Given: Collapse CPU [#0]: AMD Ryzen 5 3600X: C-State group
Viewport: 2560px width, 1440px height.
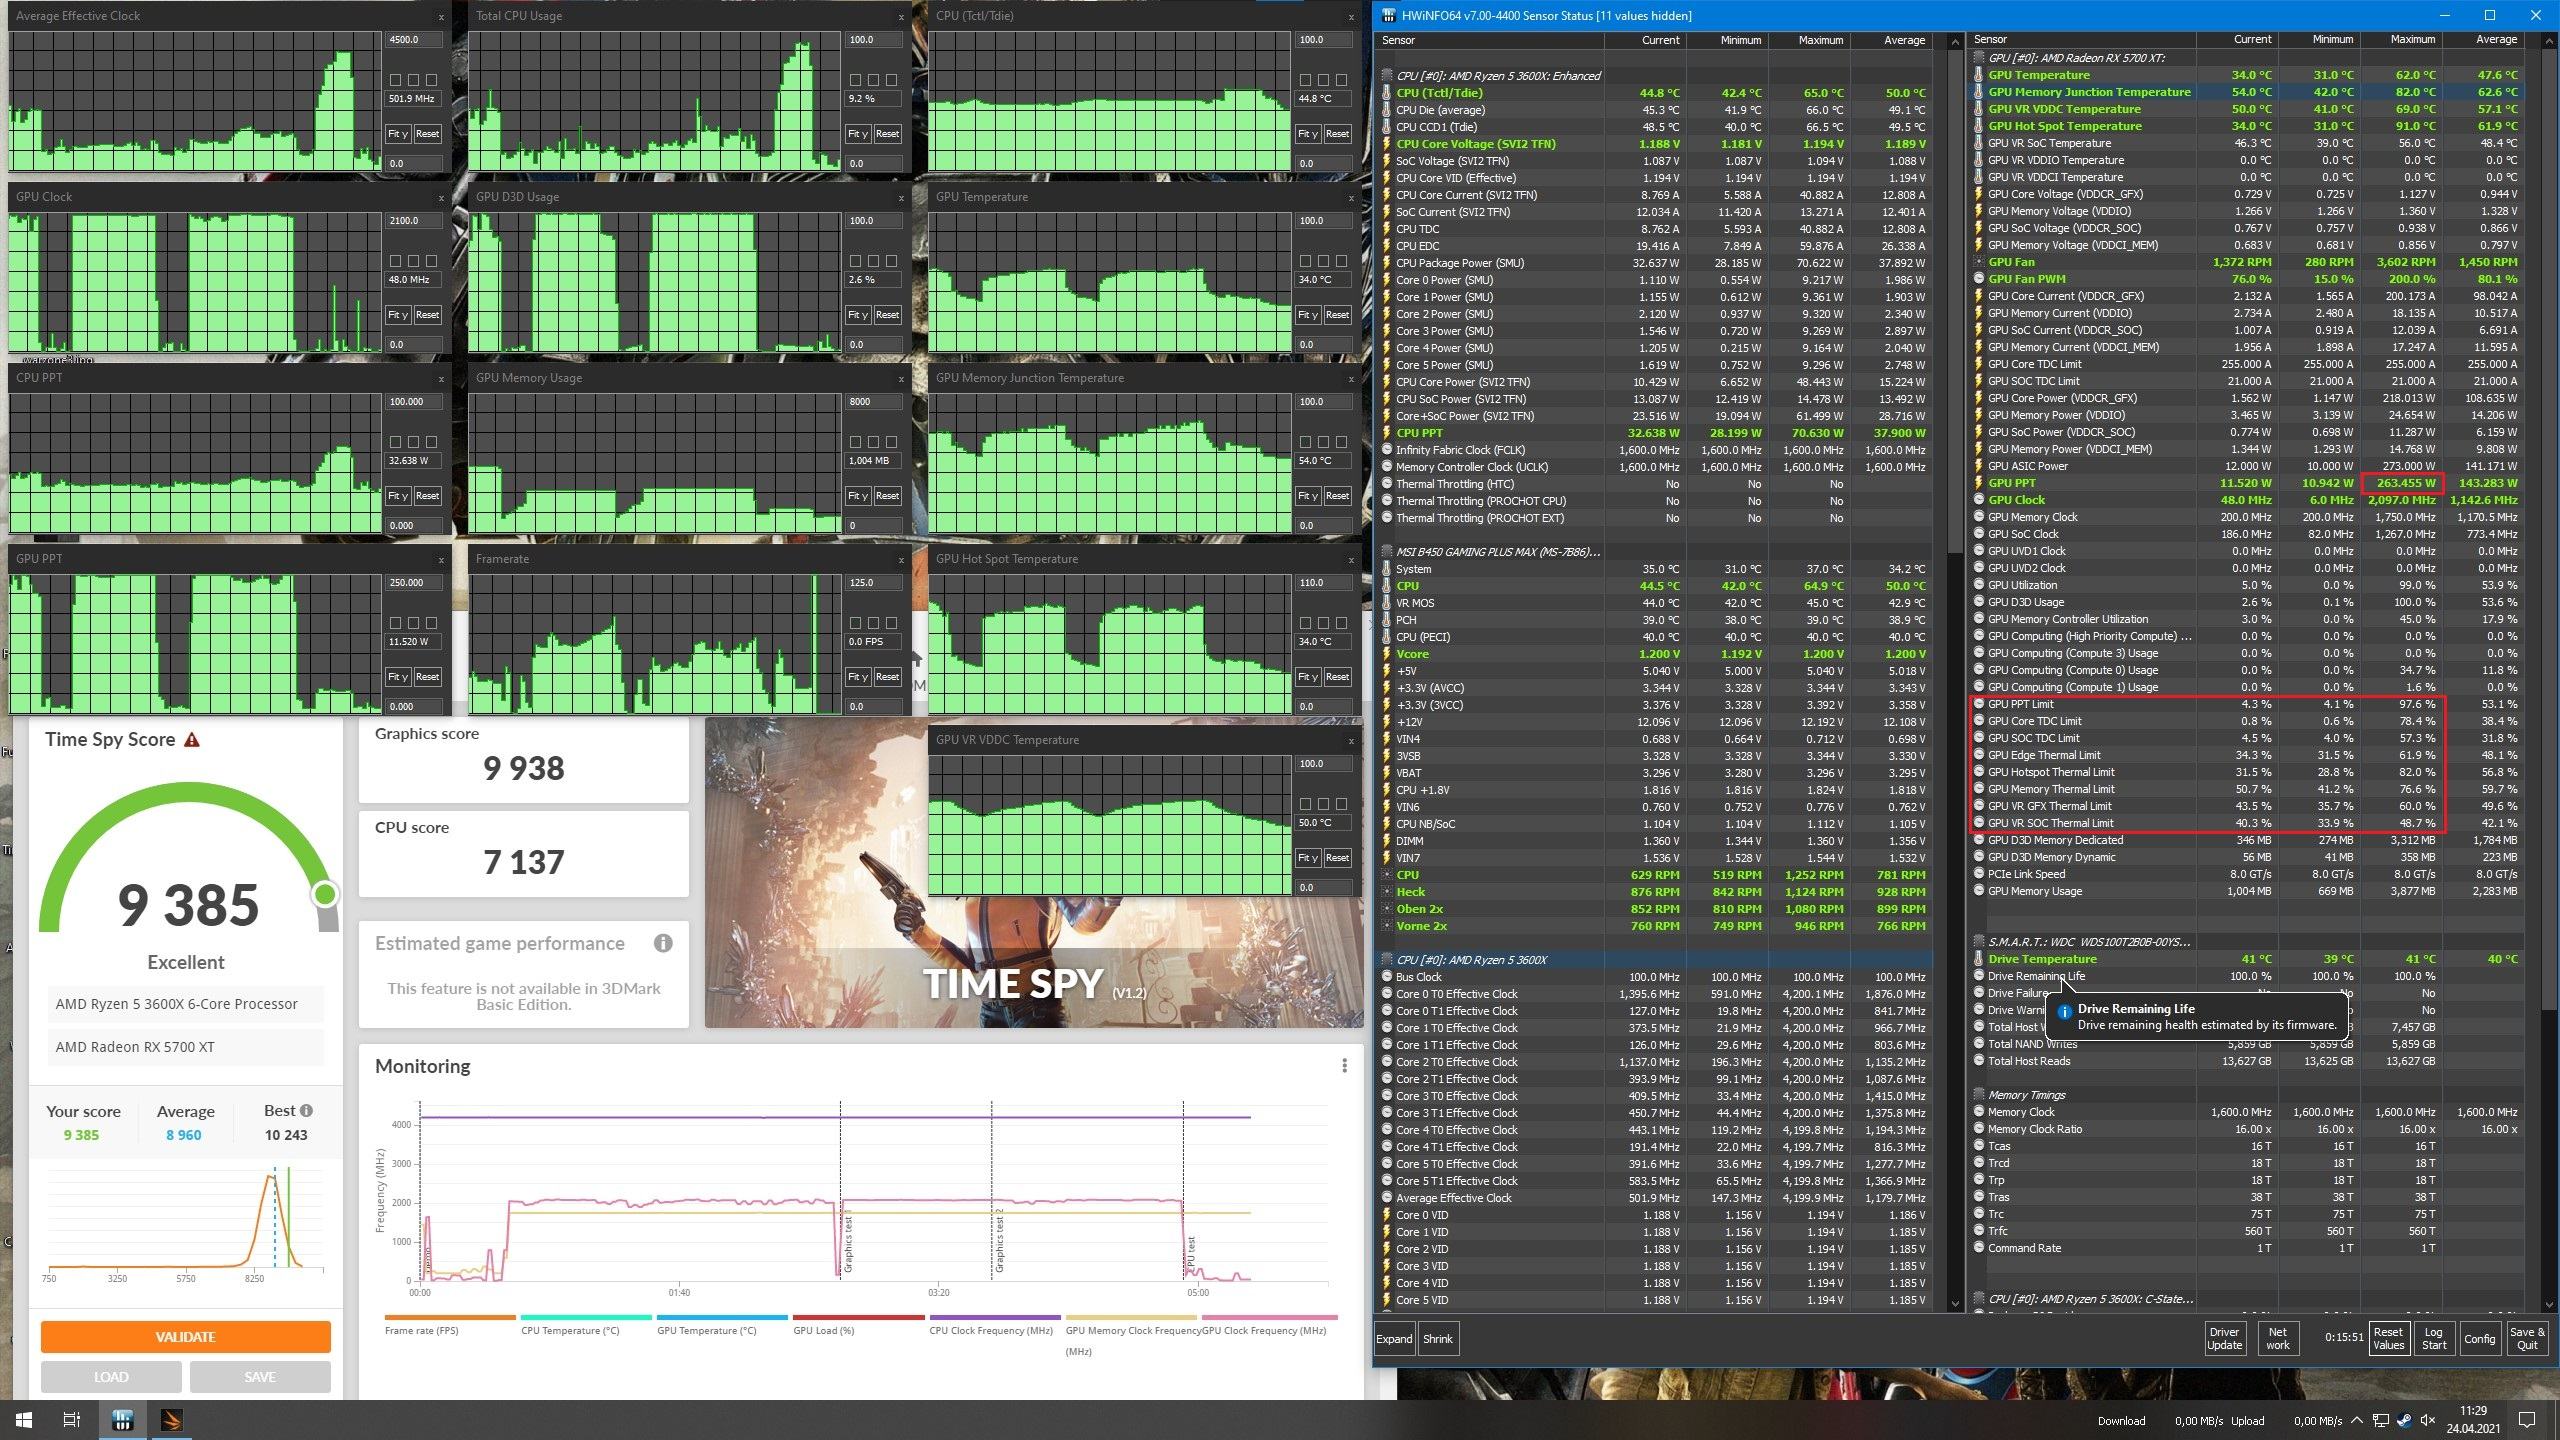Looking at the screenshot, I should pyautogui.click(x=1979, y=1299).
